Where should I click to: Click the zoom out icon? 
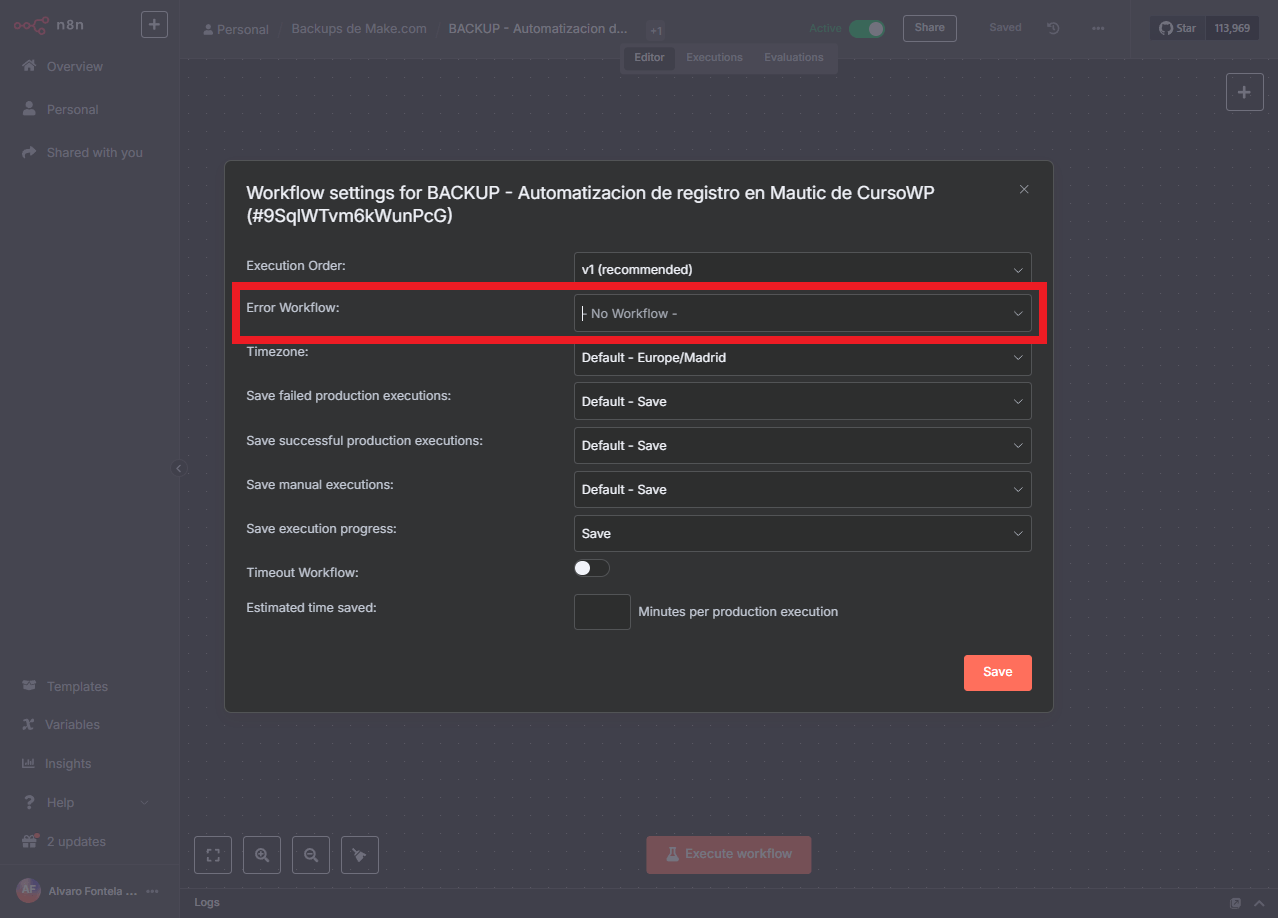point(311,855)
